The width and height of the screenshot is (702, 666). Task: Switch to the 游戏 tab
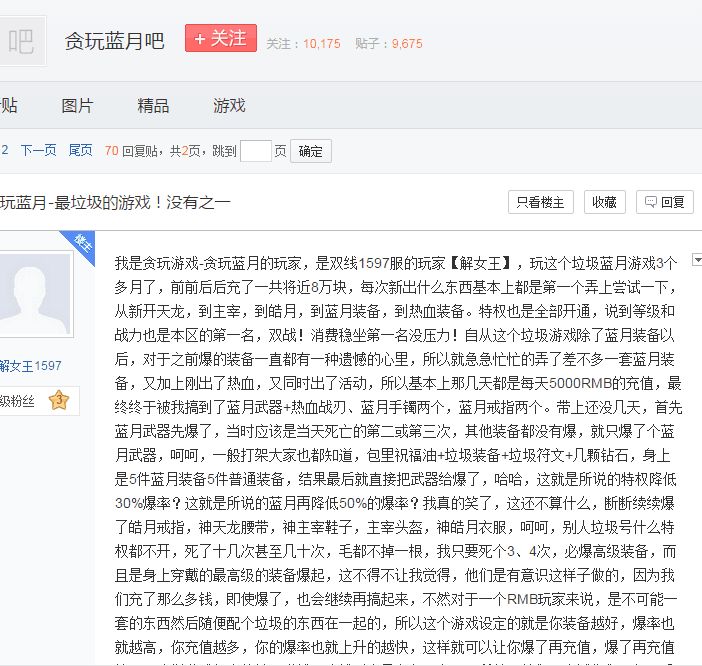[229, 106]
